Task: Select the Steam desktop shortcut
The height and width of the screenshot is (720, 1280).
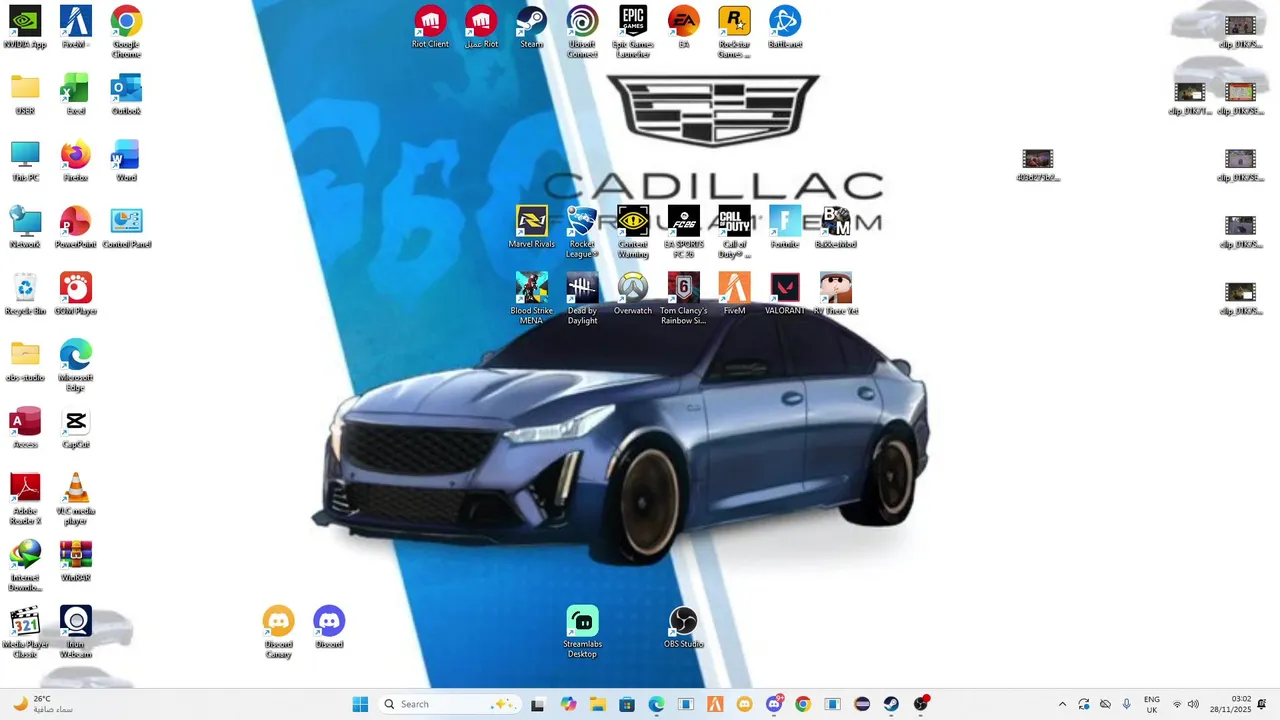Action: click(x=531, y=28)
